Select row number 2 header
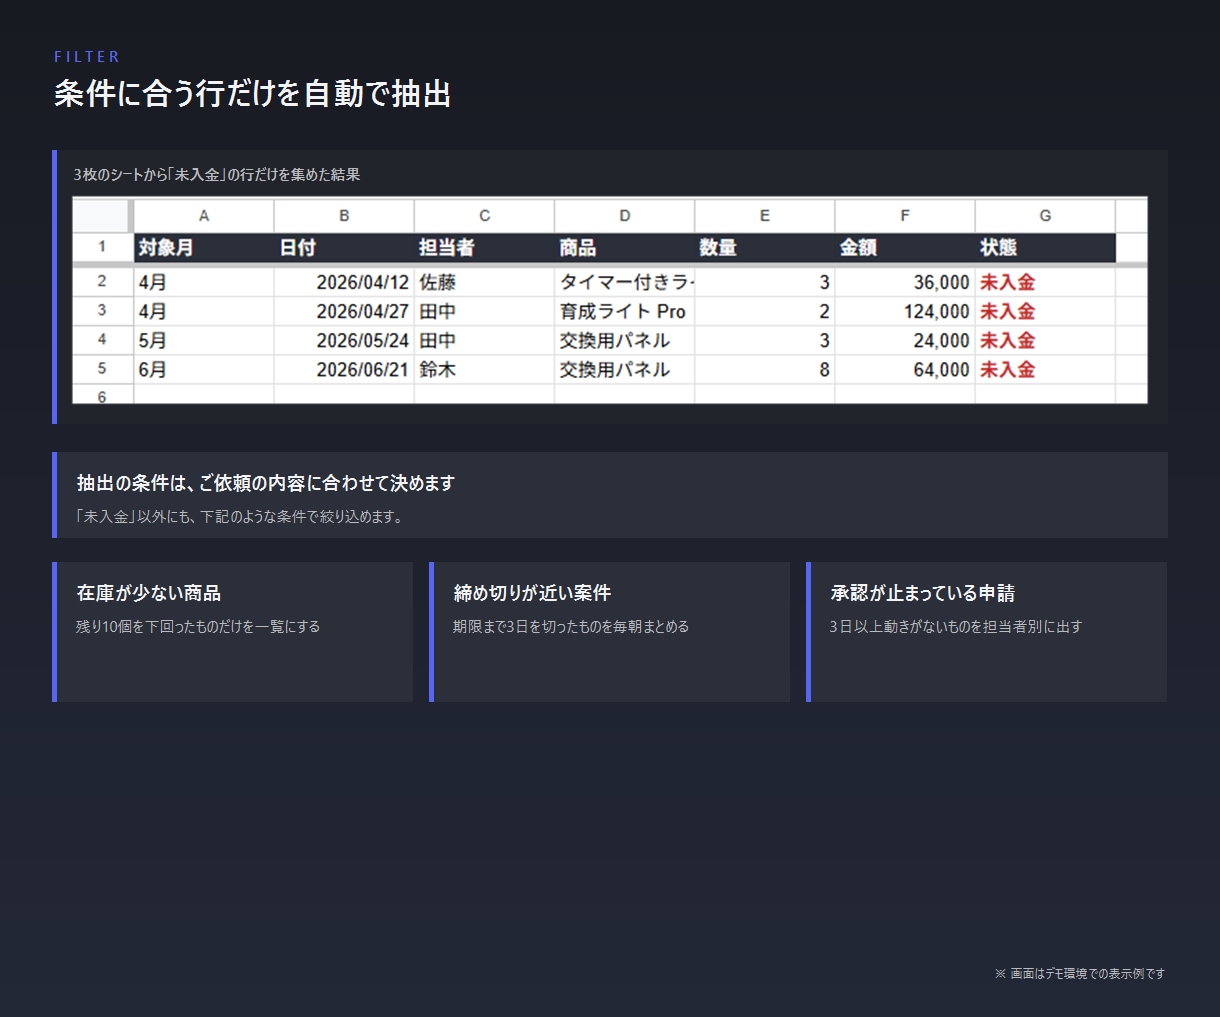Image resolution: width=1220 pixels, height=1017 pixels. (102, 282)
